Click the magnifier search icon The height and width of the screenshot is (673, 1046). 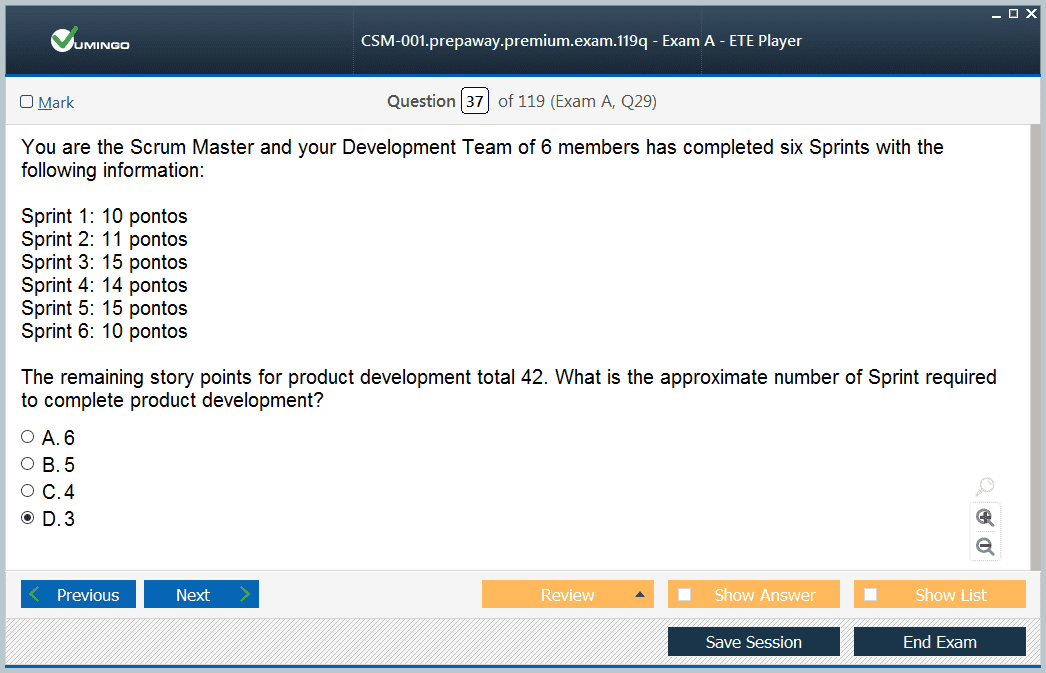coord(985,487)
